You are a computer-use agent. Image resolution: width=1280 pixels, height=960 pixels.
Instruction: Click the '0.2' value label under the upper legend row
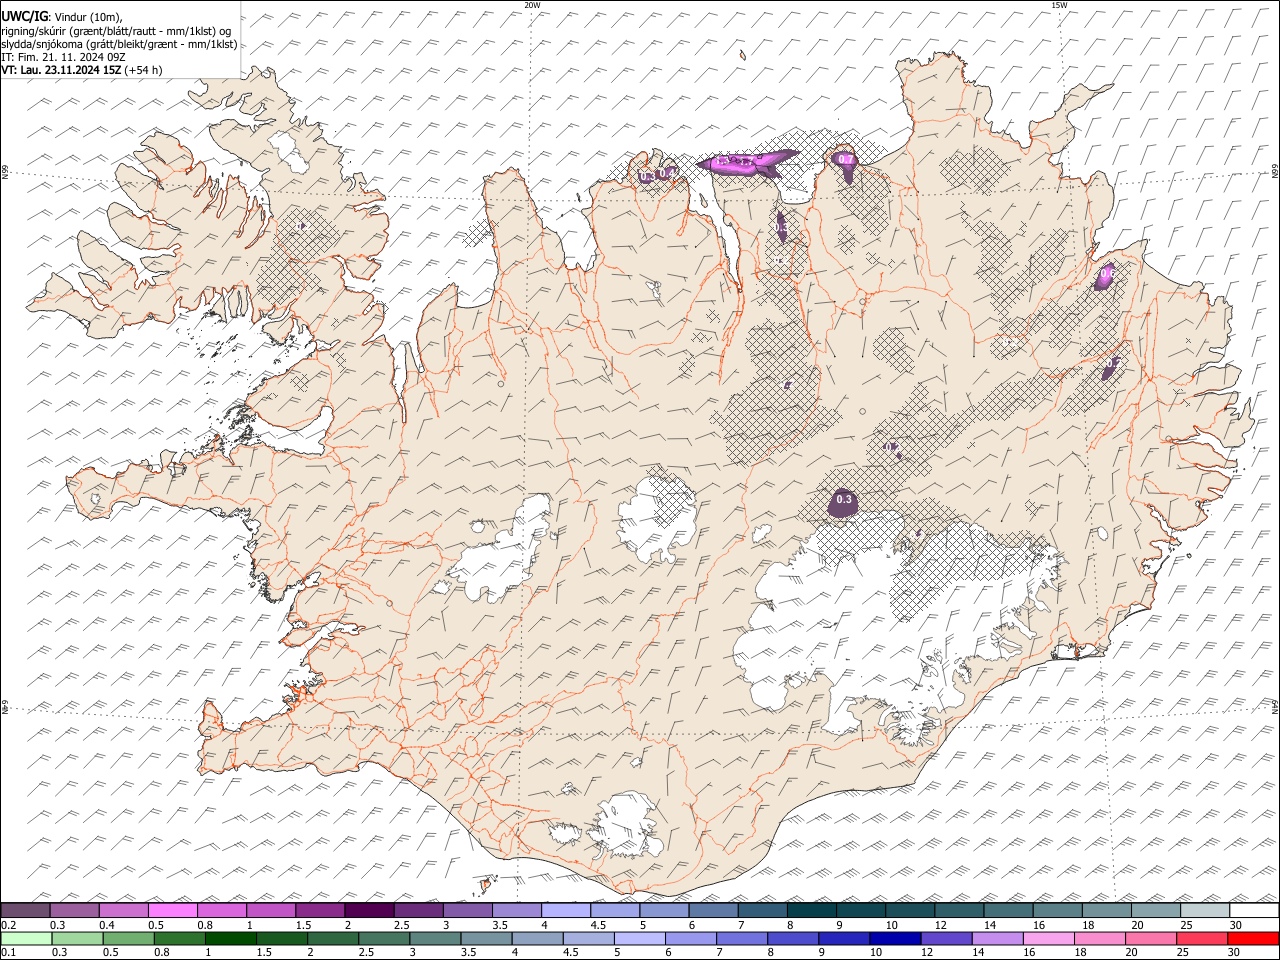click(8, 925)
